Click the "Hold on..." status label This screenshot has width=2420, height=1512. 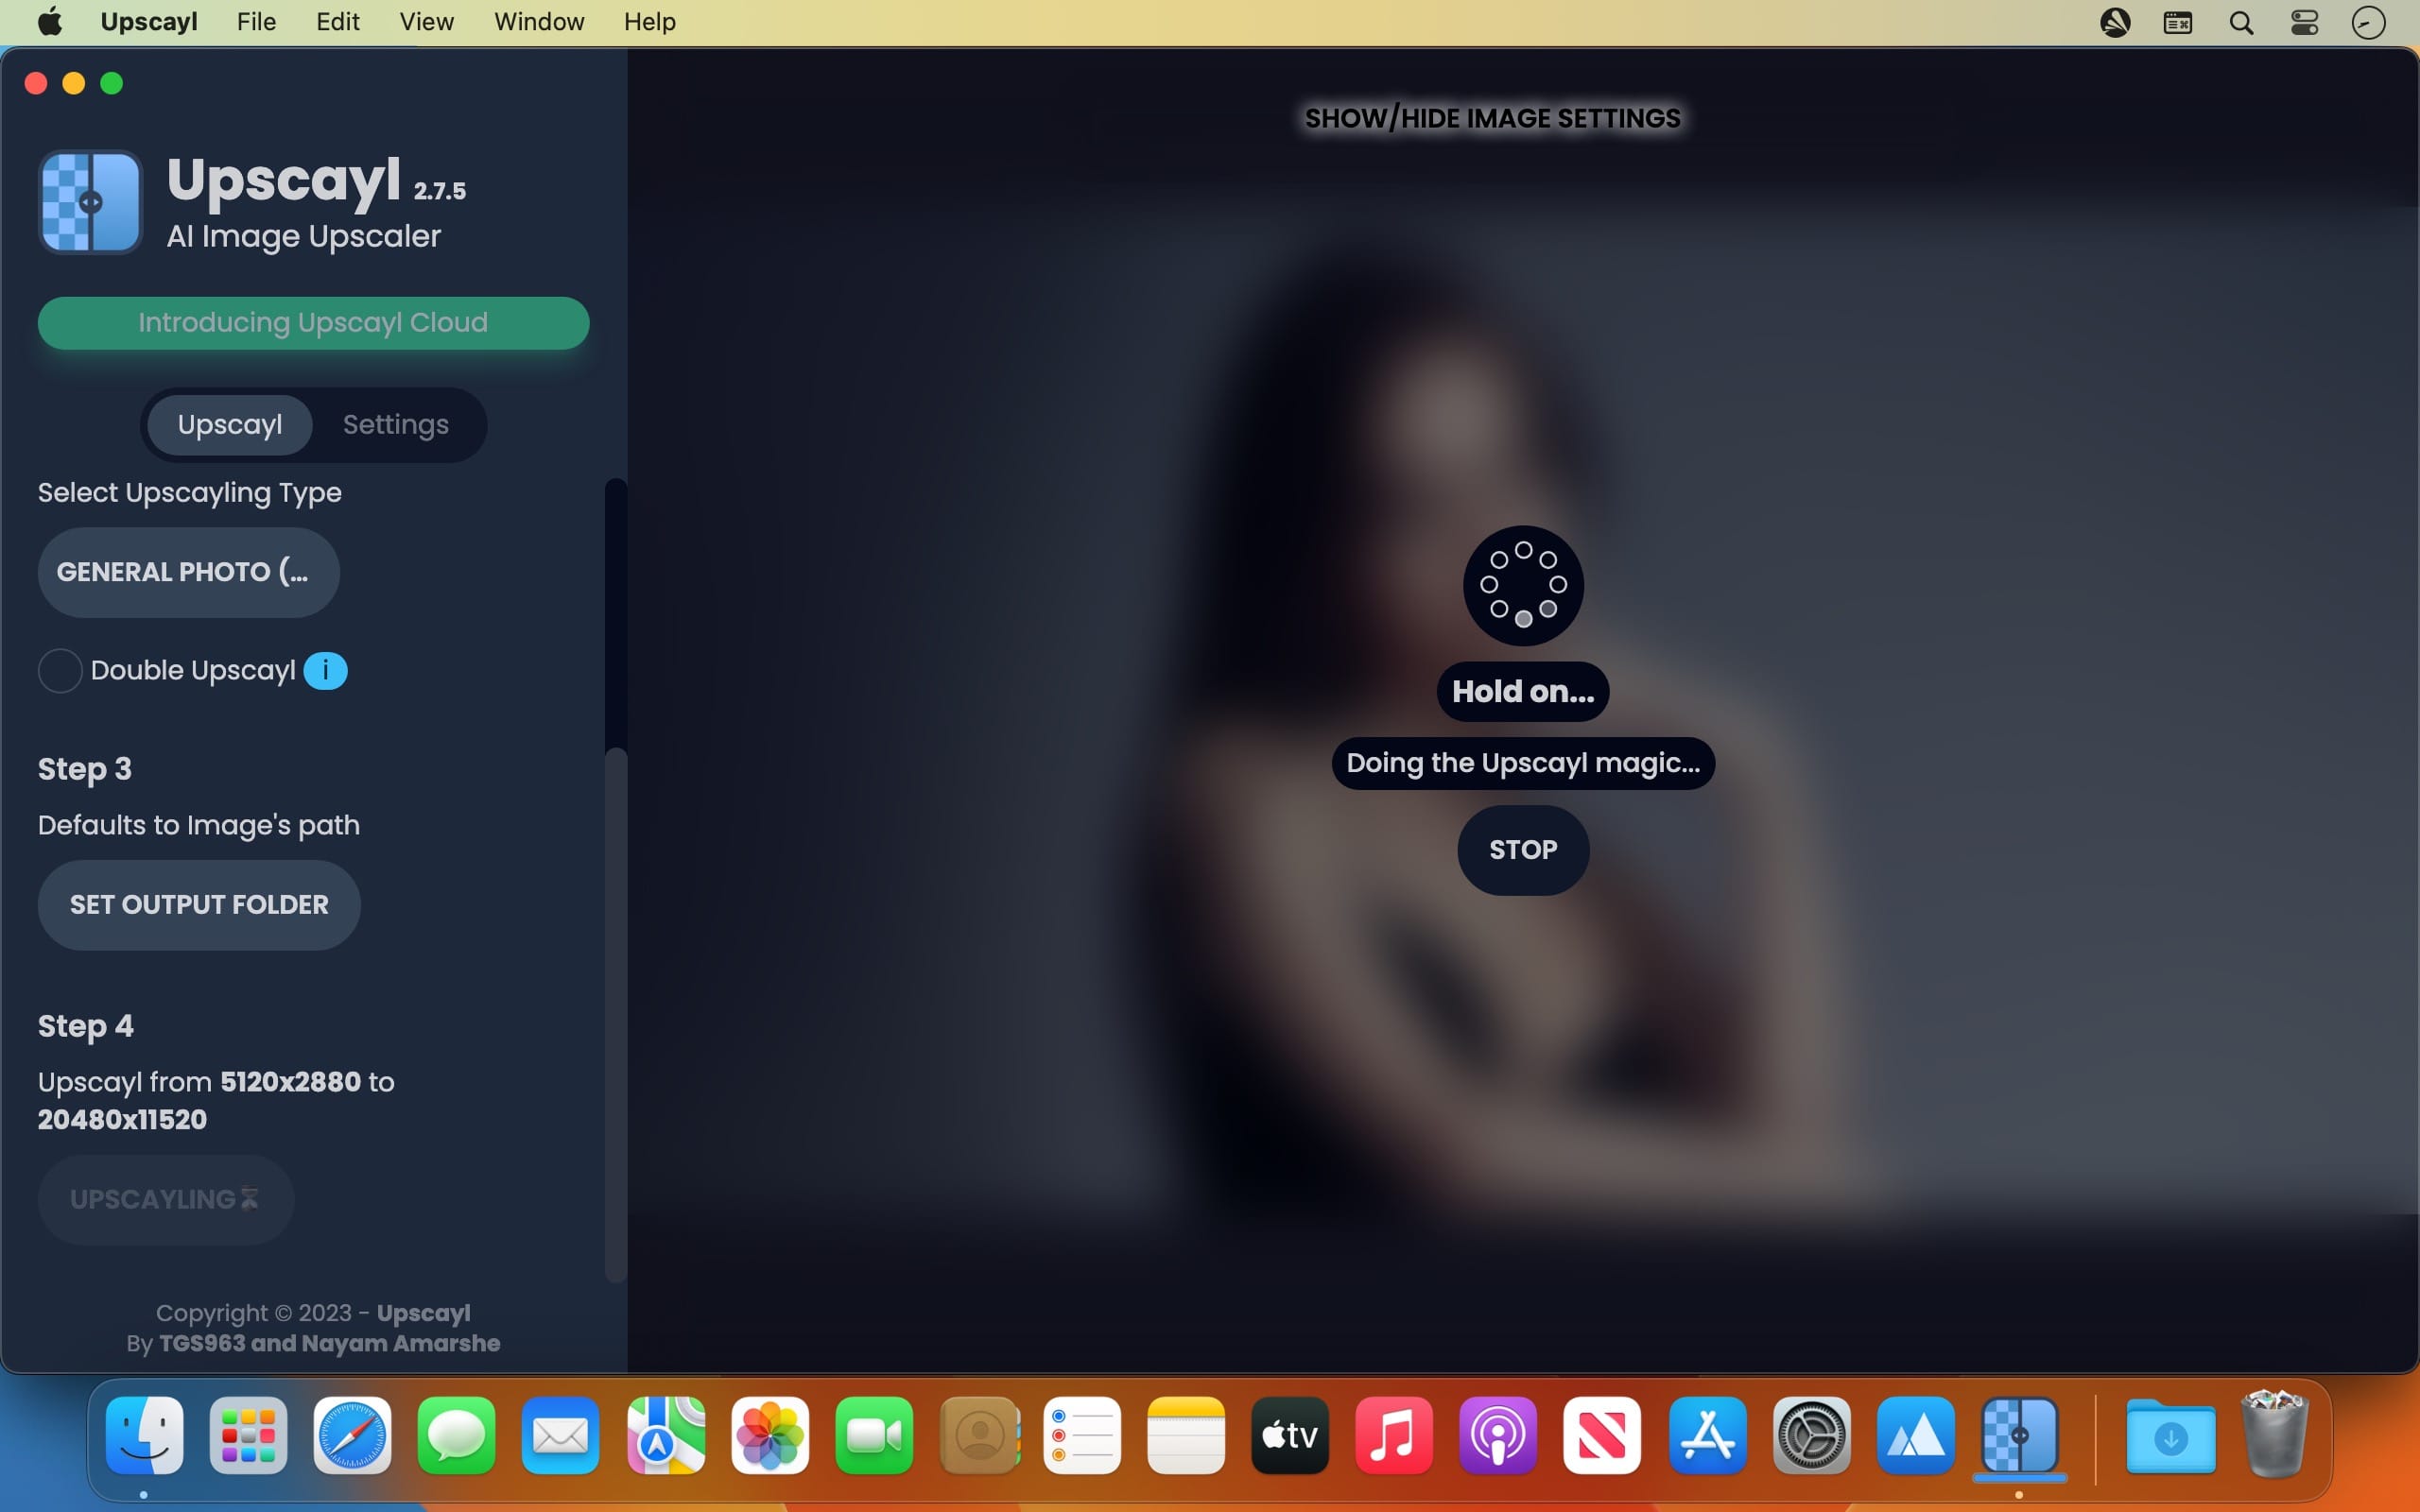1523,691
